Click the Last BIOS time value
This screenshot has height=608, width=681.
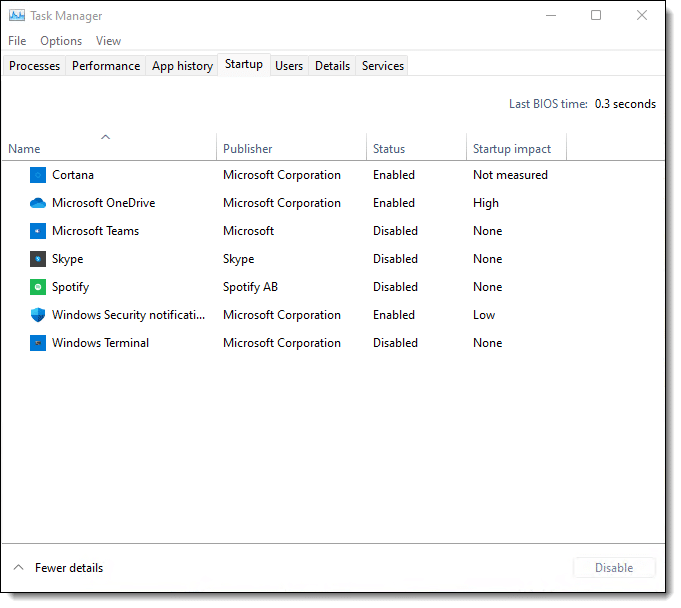coord(625,104)
